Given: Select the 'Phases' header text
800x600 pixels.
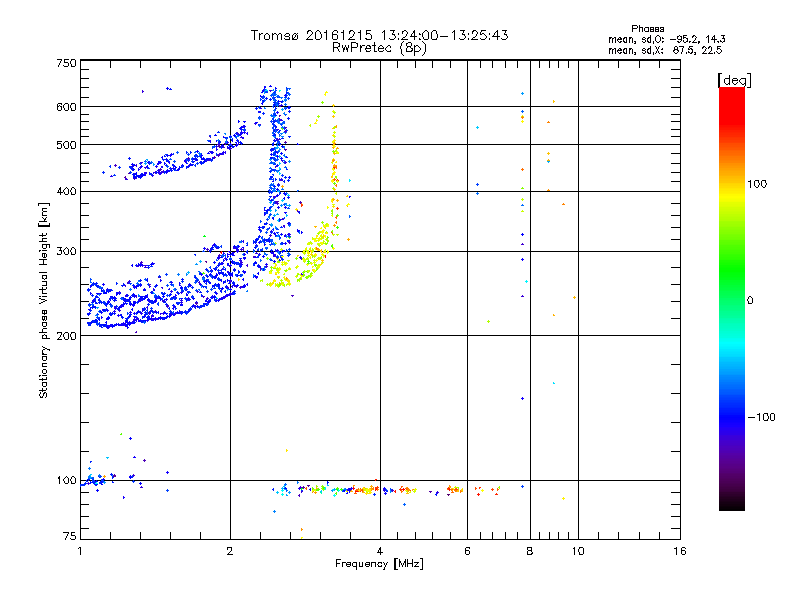Looking at the screenshot, I should coord(647,29).
